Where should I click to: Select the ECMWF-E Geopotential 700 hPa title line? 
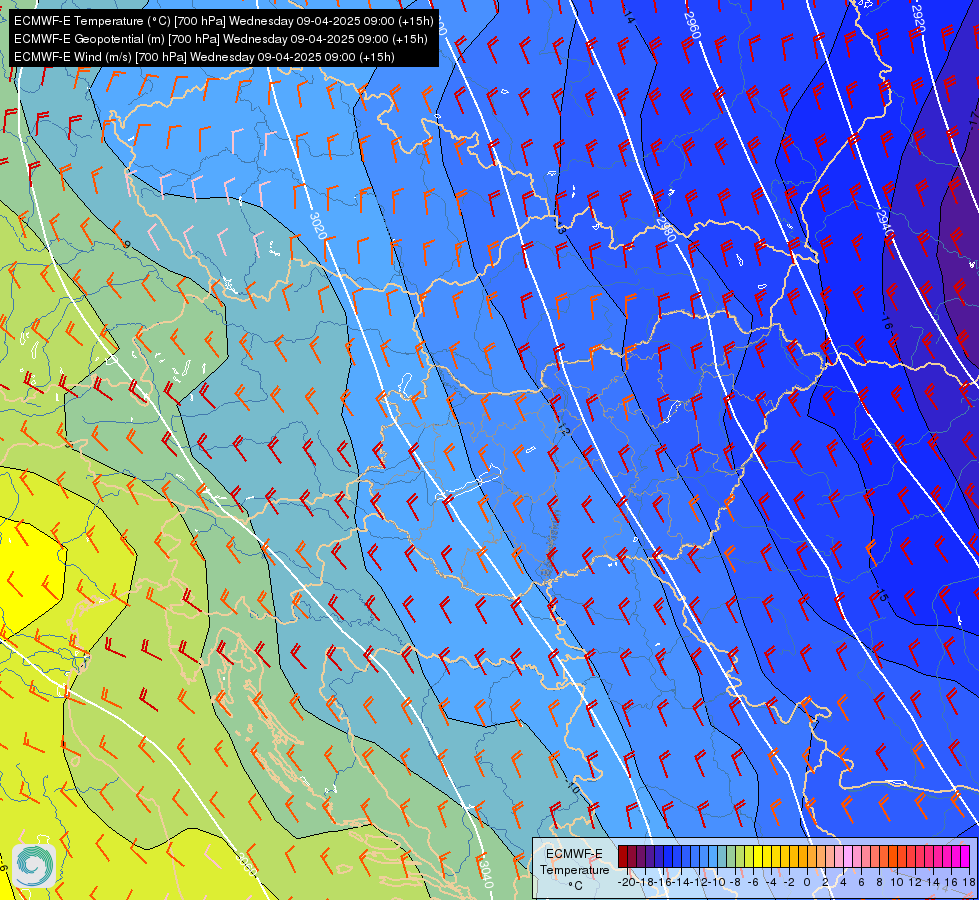point(220,39)
